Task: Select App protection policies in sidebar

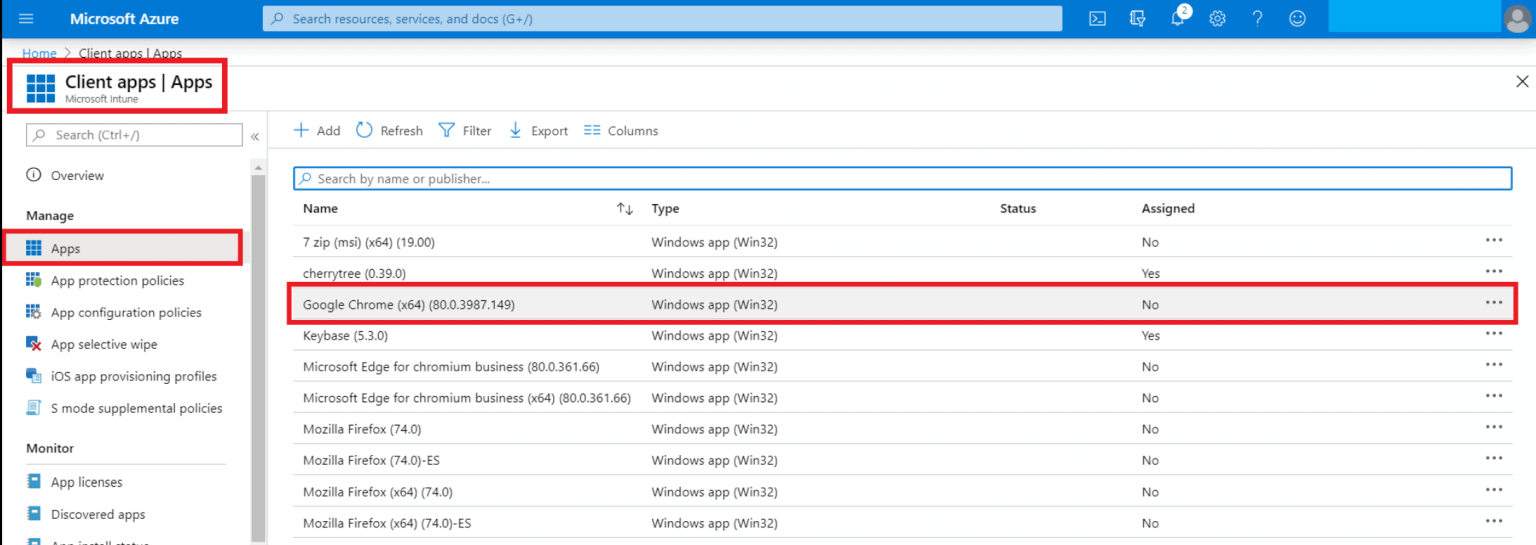Action: click(117, 281)
